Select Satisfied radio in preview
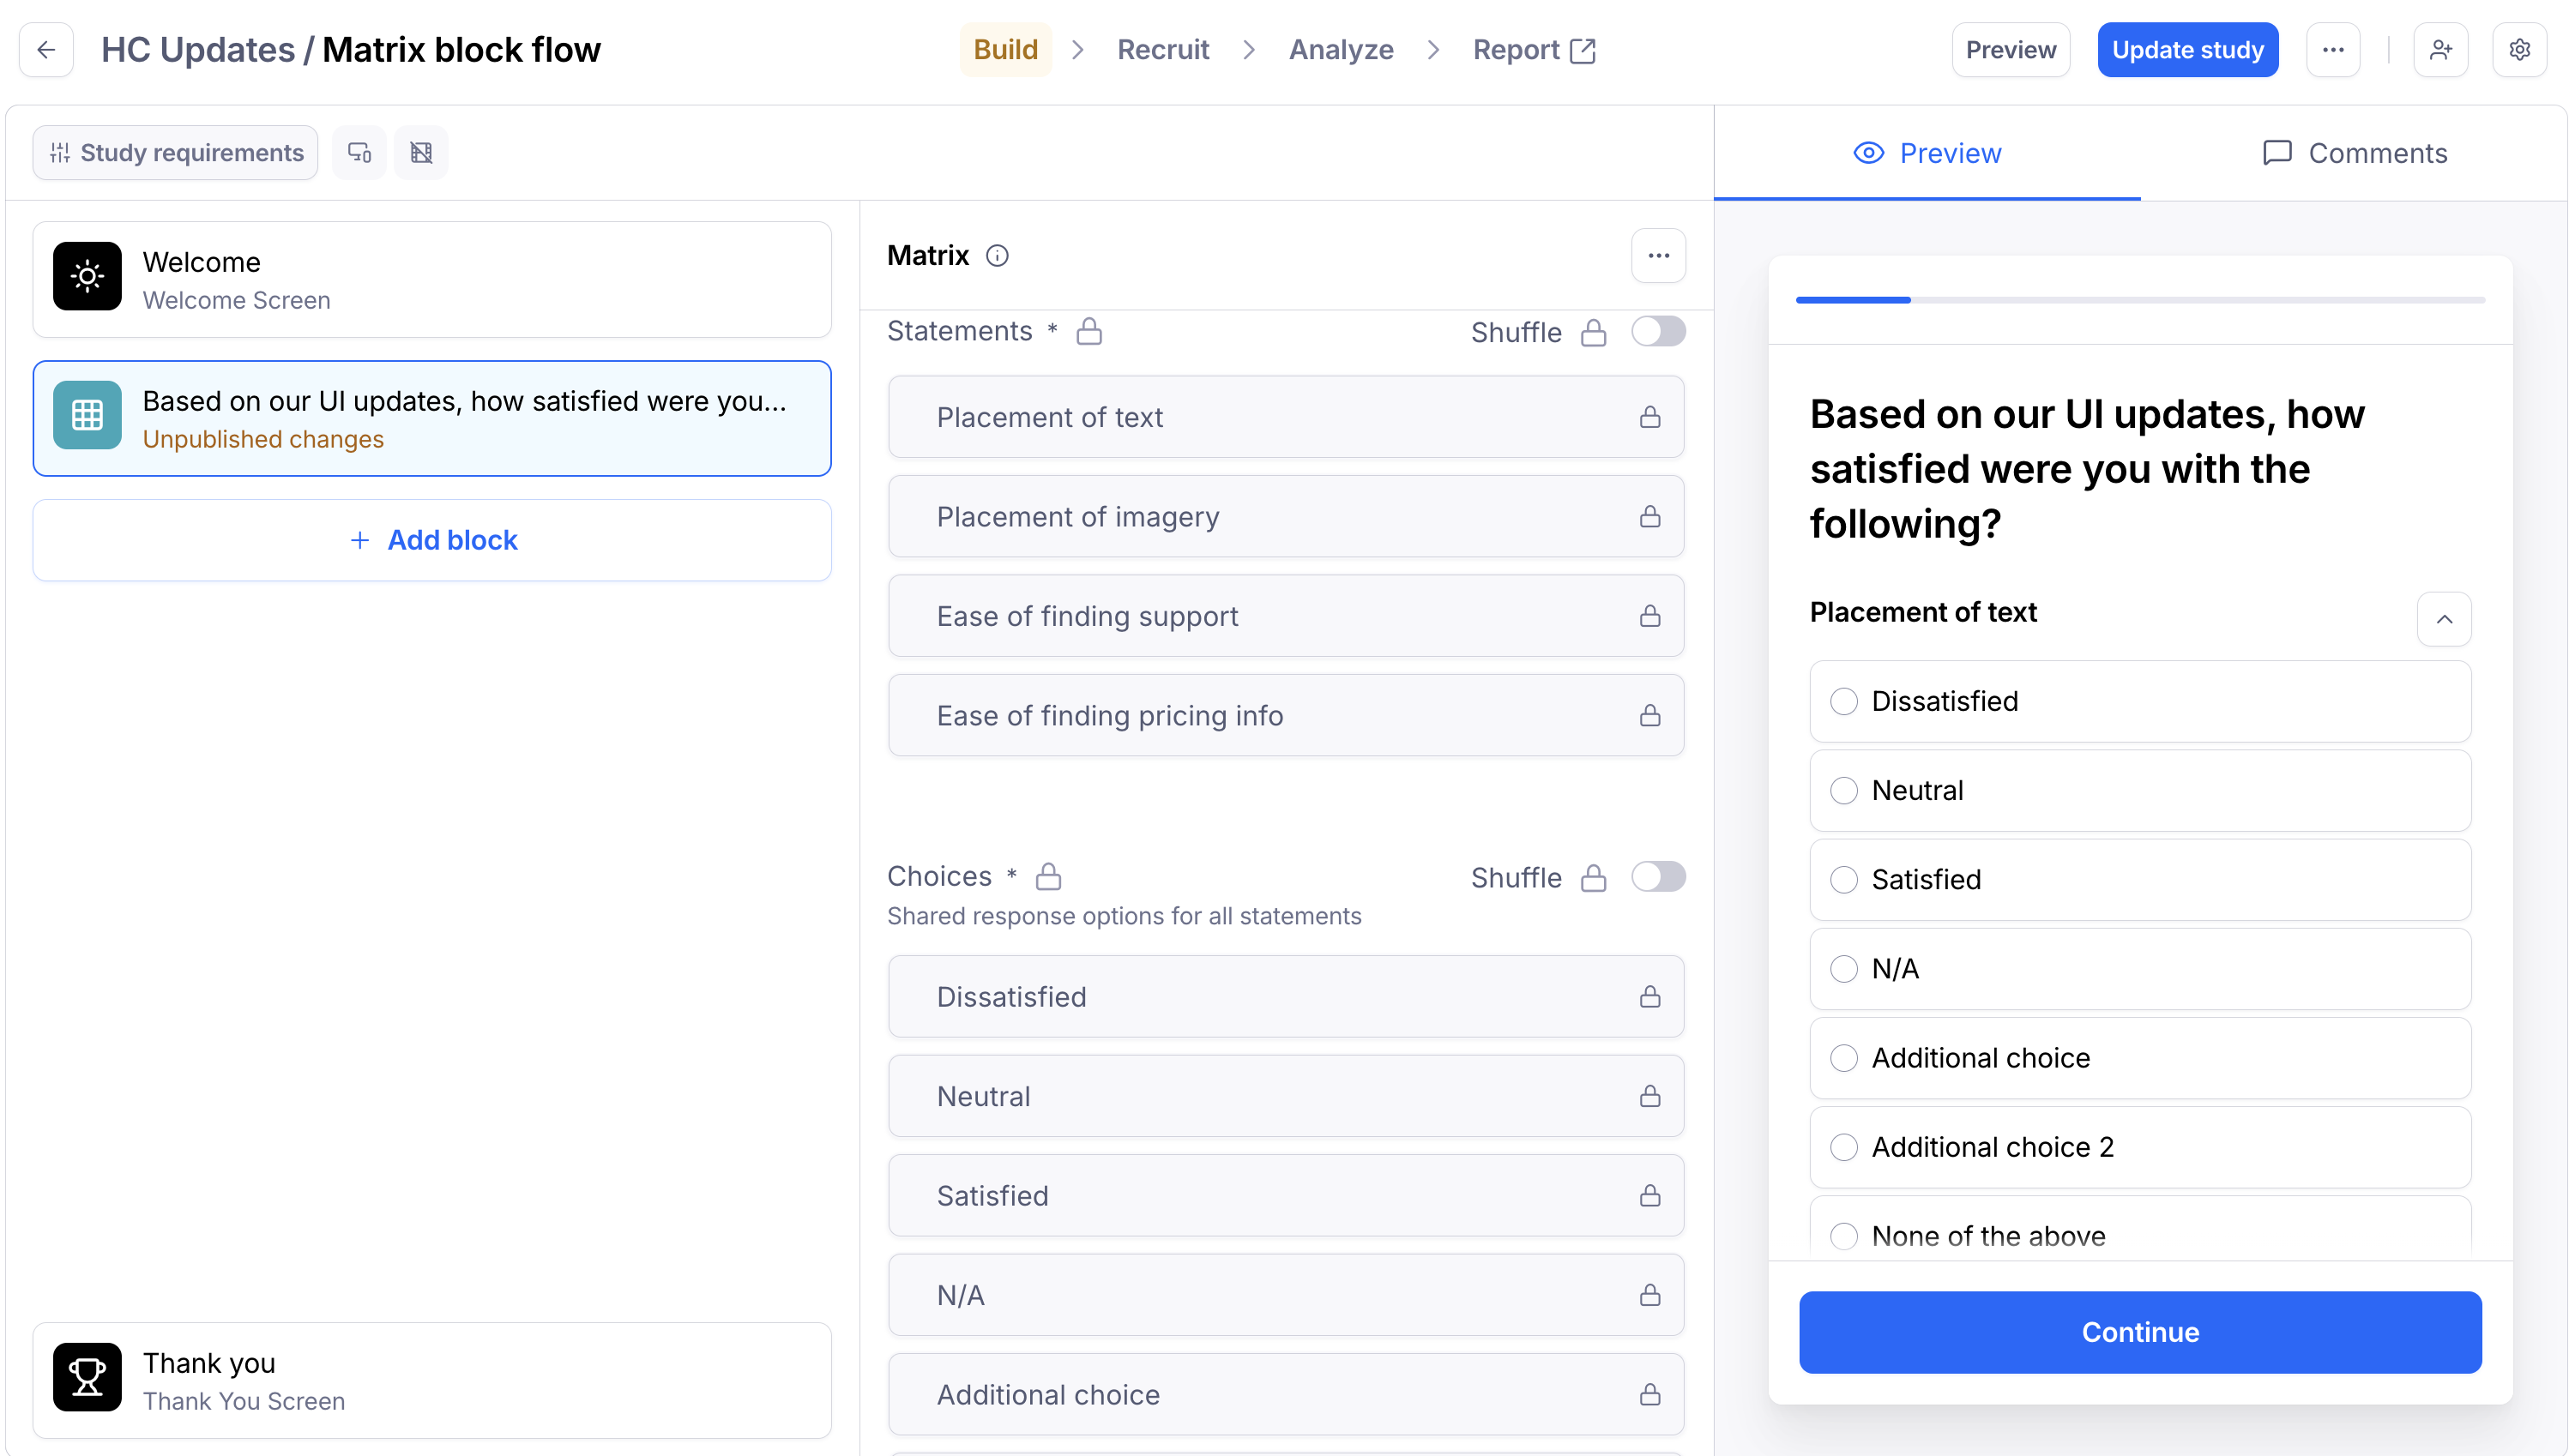This screenshot has width=2575, height=1456. tap(1843, 879)
